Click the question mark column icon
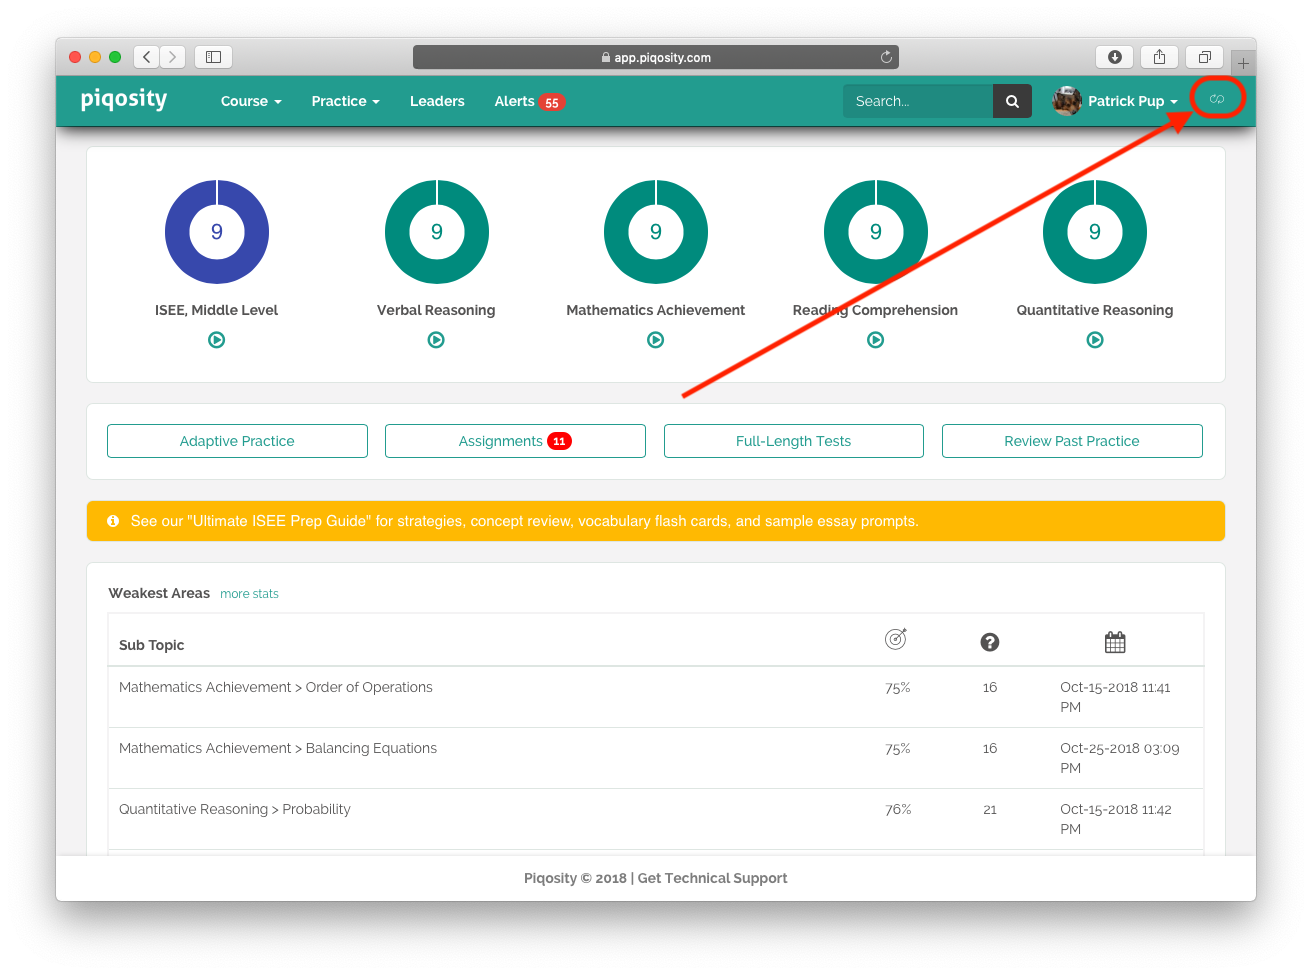The image size is (1312, 975). [x=990, y=642]
